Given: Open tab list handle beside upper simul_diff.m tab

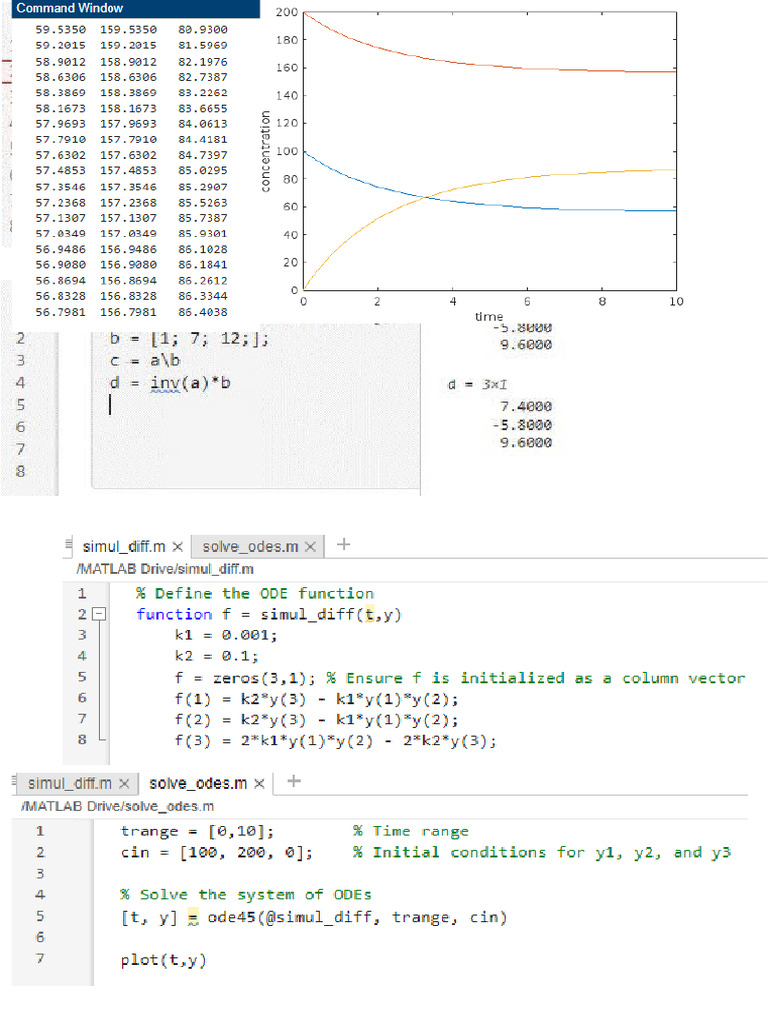Looking at the screenshot, I should [69, 544].
